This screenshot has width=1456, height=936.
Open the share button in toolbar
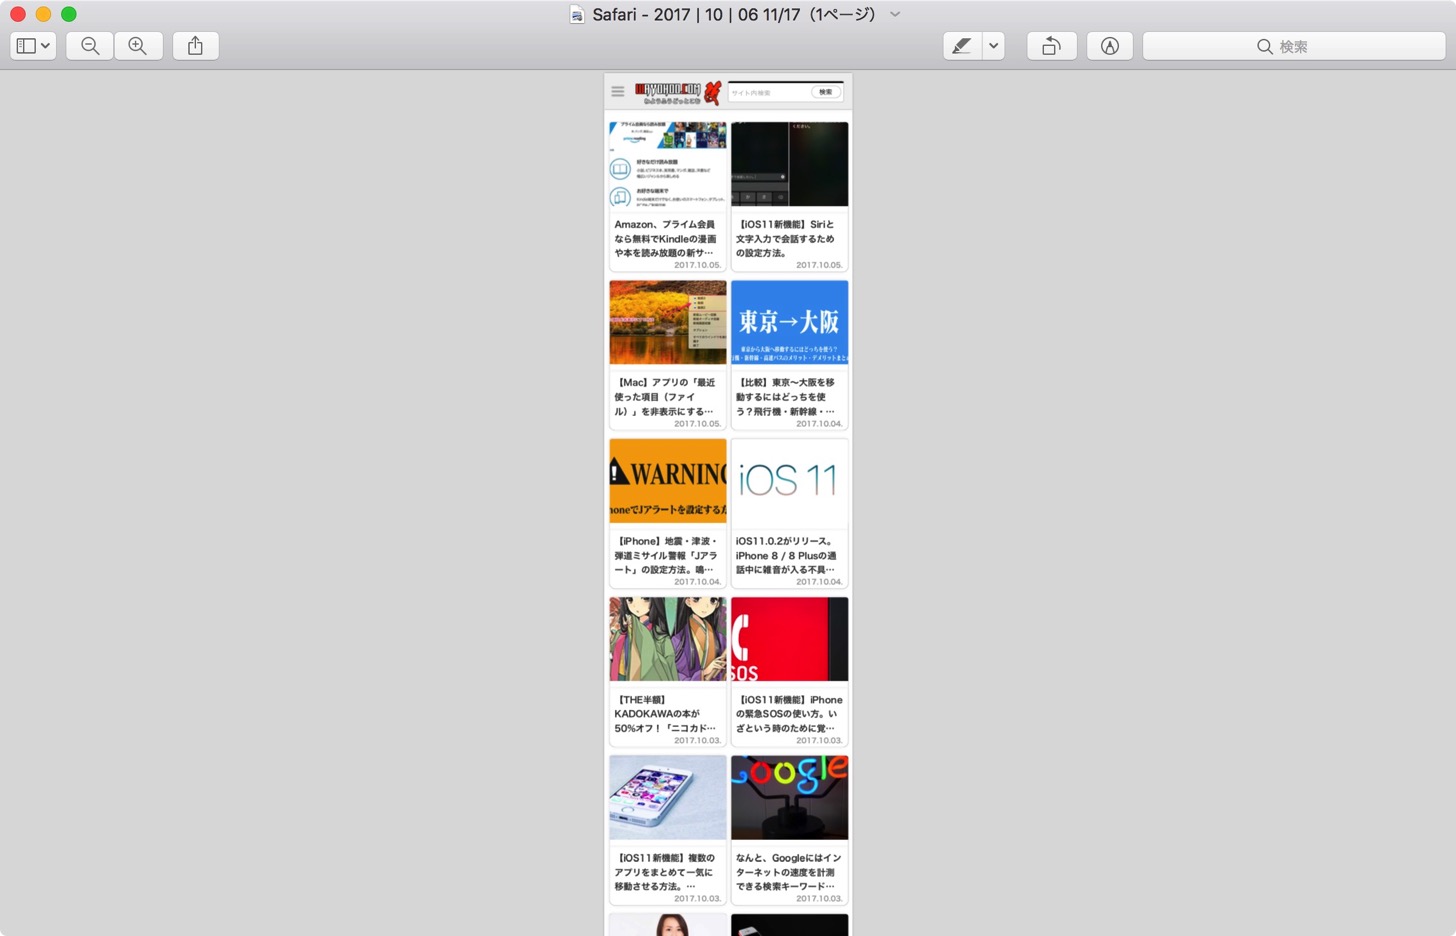tap(196, 46)
